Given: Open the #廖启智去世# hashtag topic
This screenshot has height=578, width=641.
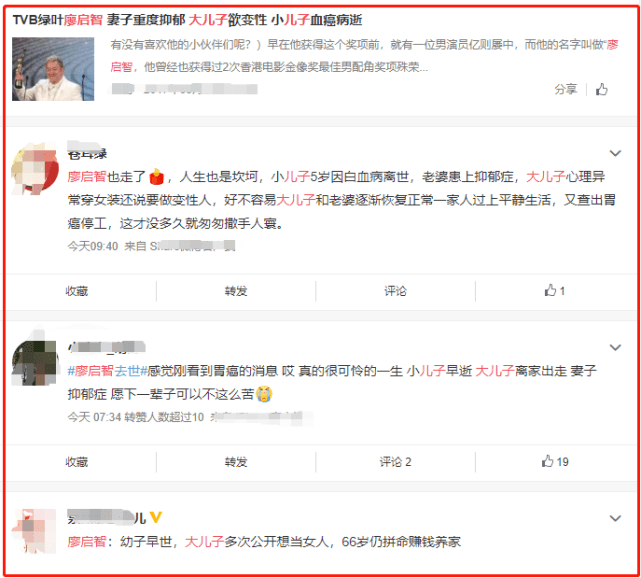Looking at the screenshot, I should (107, 371).
